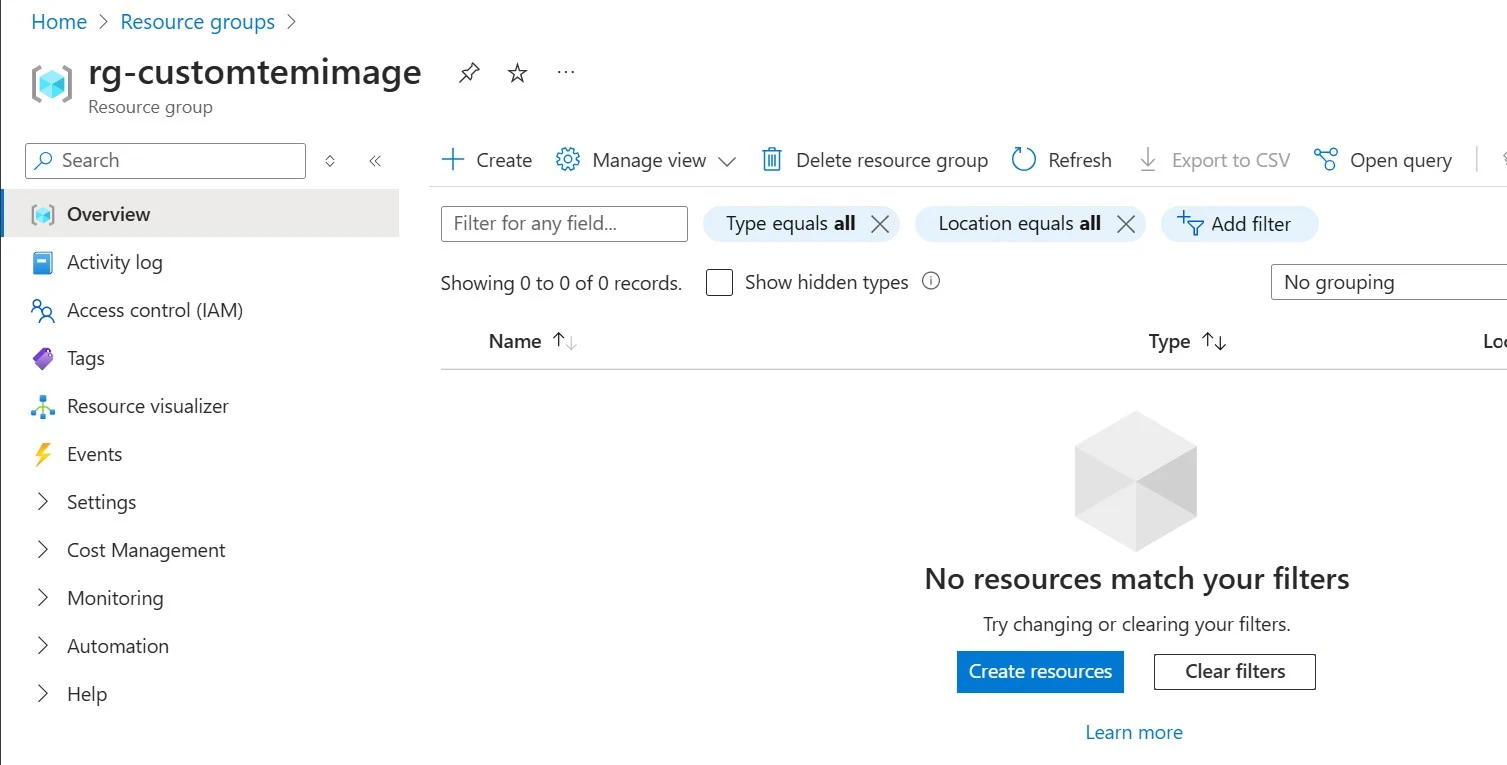Viewport: 1507px width, 765px height.
Task: Open the Show hidden types info icon
Action: (x=931, y=282)
